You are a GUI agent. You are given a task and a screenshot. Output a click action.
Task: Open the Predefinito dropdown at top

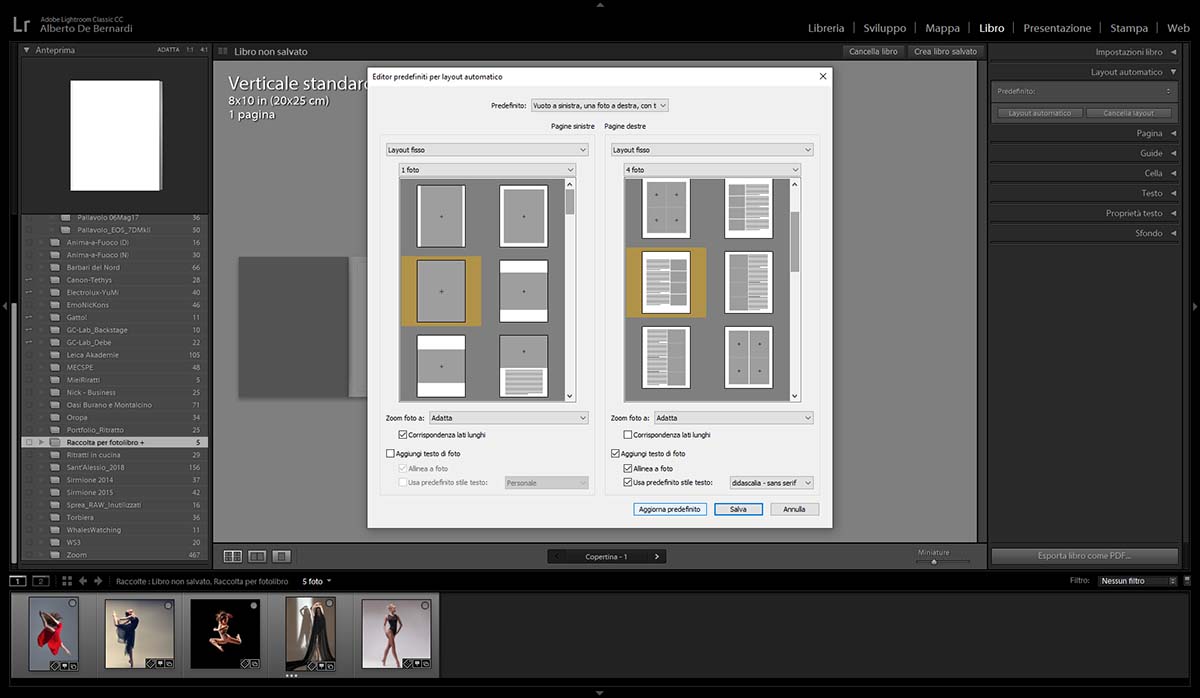pos(599,105)
